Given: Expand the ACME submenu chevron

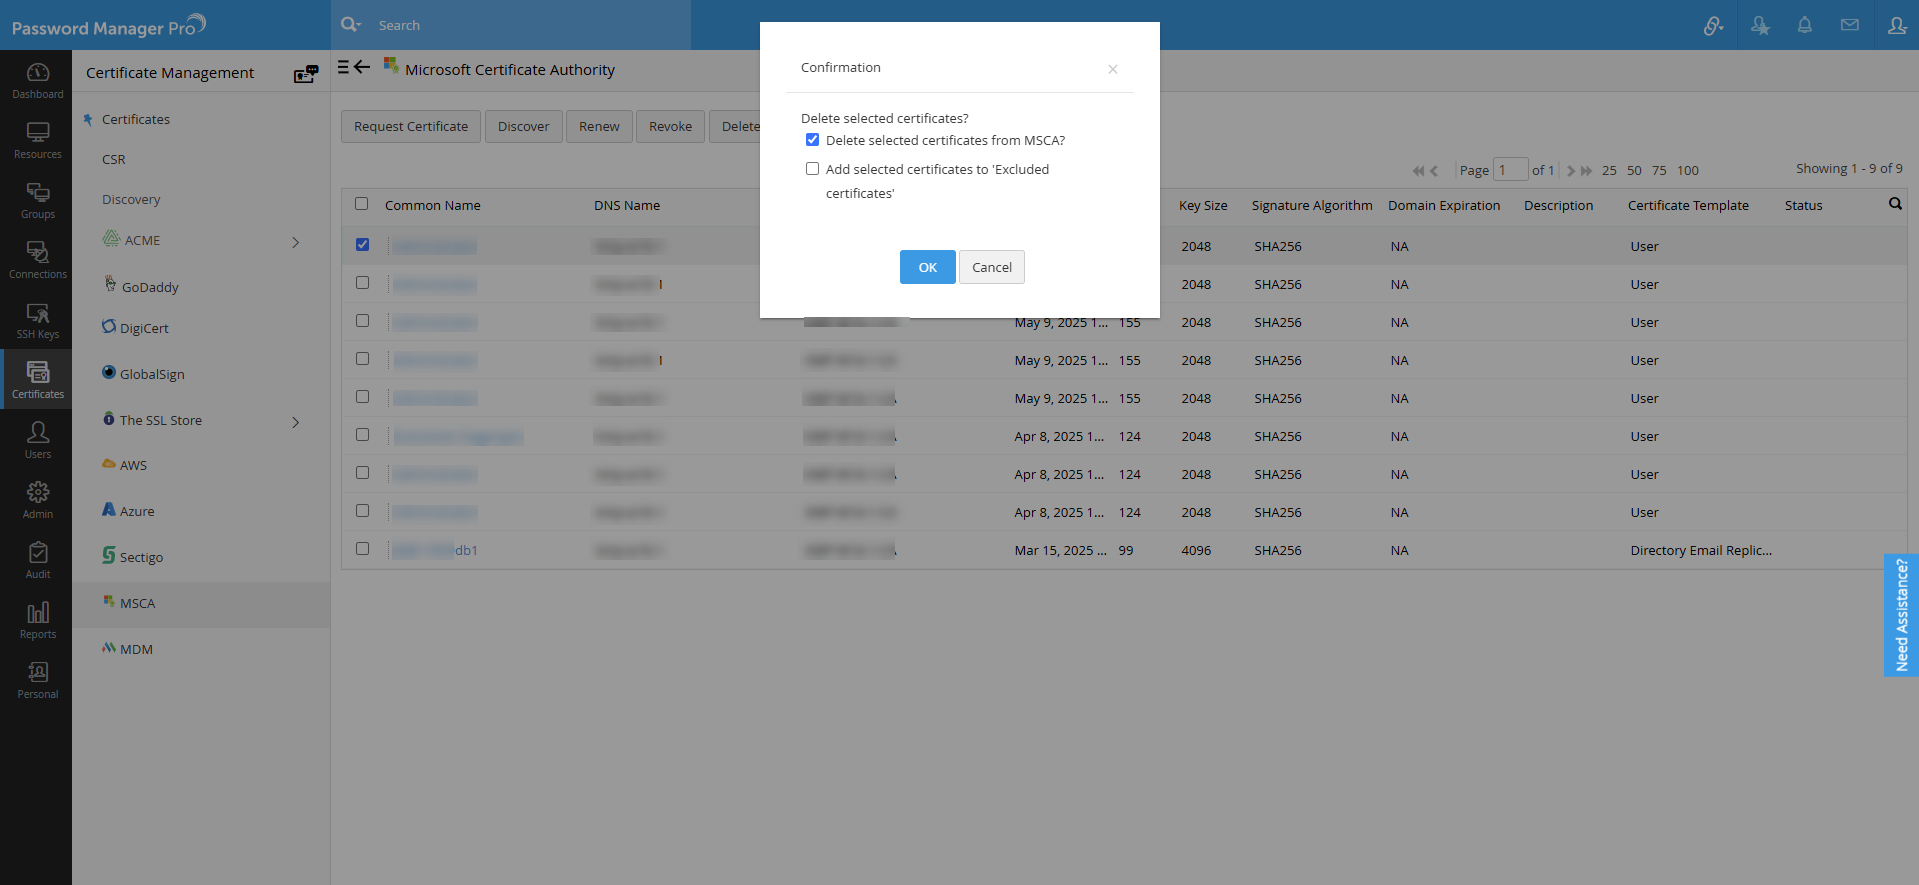Looking at the screenshot, I should click(x=296, y=242).
